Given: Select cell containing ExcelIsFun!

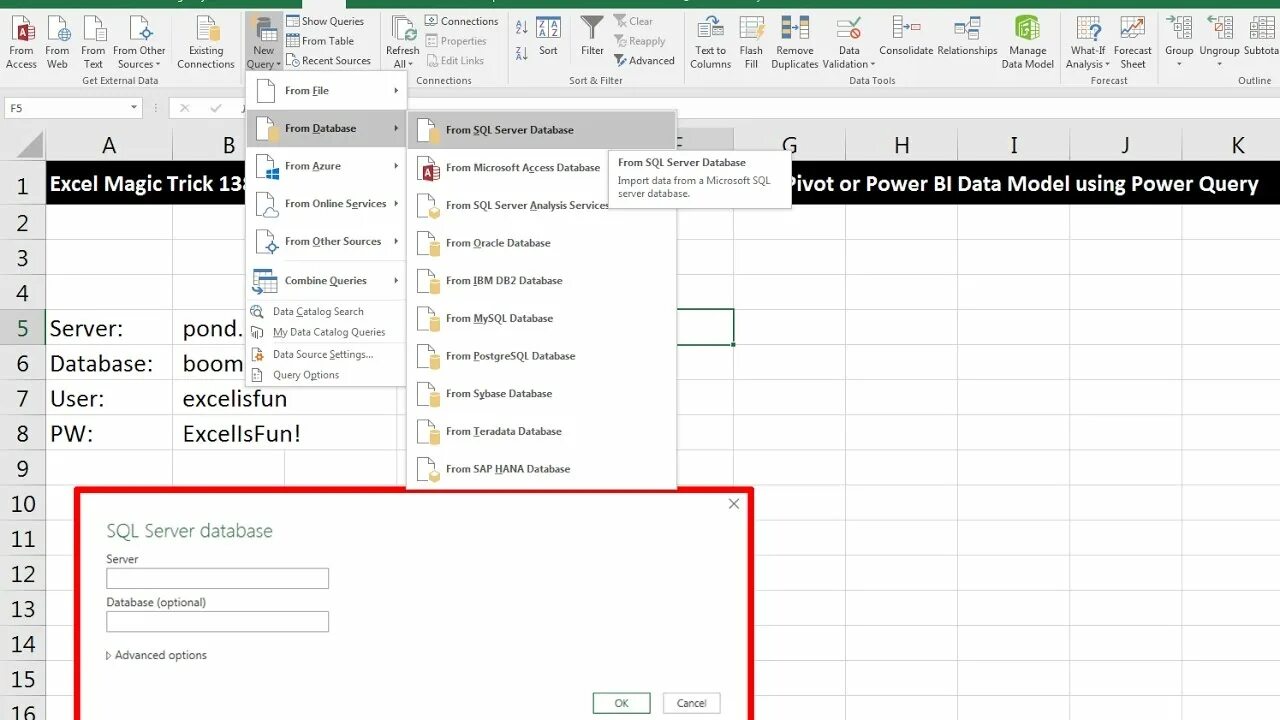Looking at the screenshot, I should pyautogui.click(x=241, y=433).
